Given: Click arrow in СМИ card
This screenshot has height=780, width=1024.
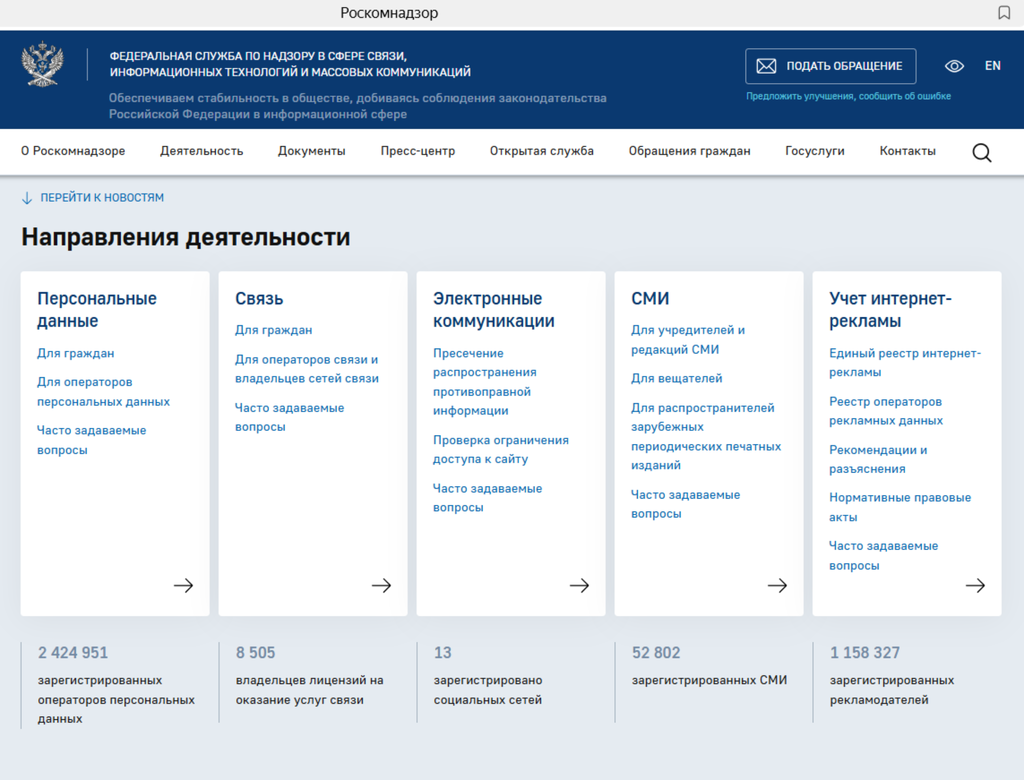Looking at the screenshot, I should pyautogui.click(x=777, y=586).
